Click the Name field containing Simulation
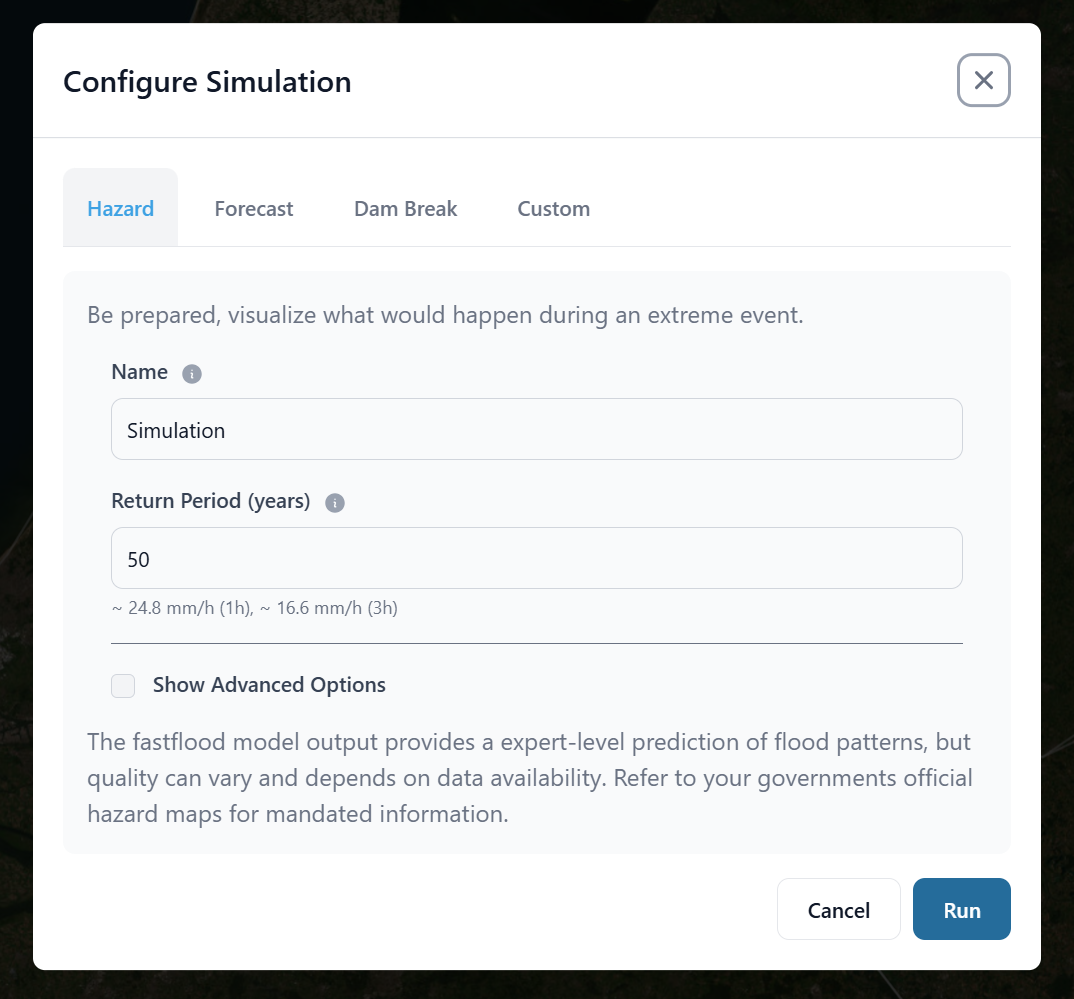Image resolution: width=1074 pixels, height=999 pixels. [536, 430]
